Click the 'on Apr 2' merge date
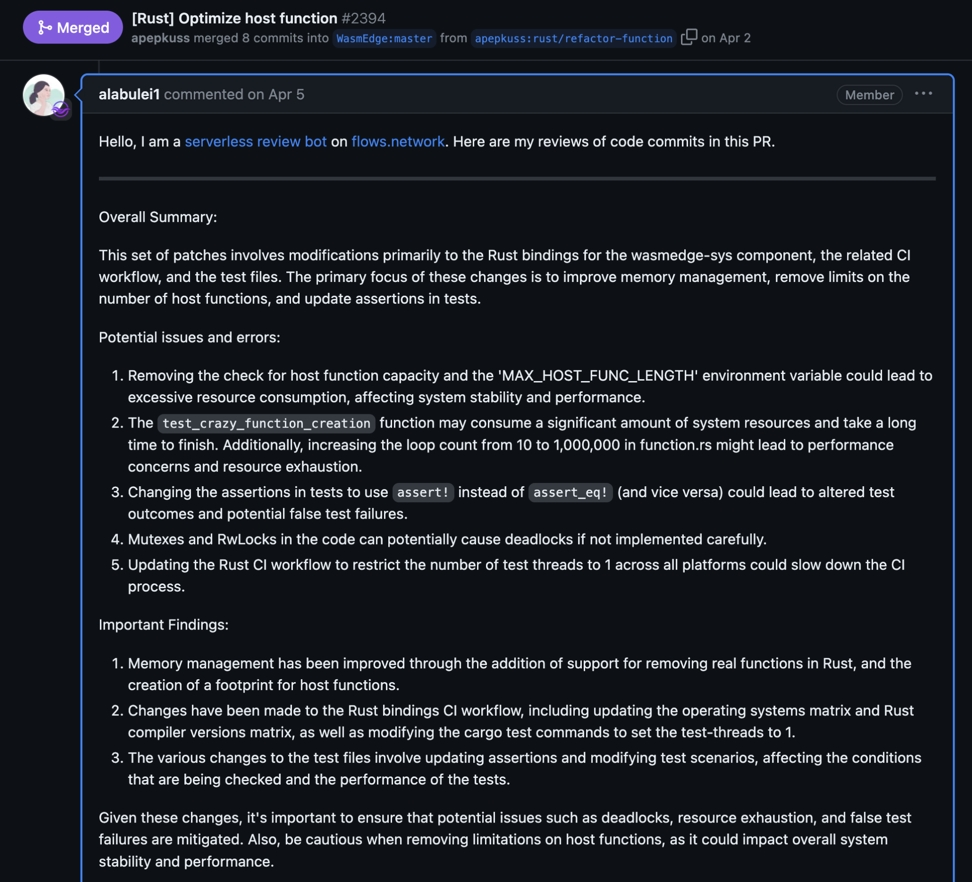Viewport: 972px width, 882px height. (x=727, y=38)
